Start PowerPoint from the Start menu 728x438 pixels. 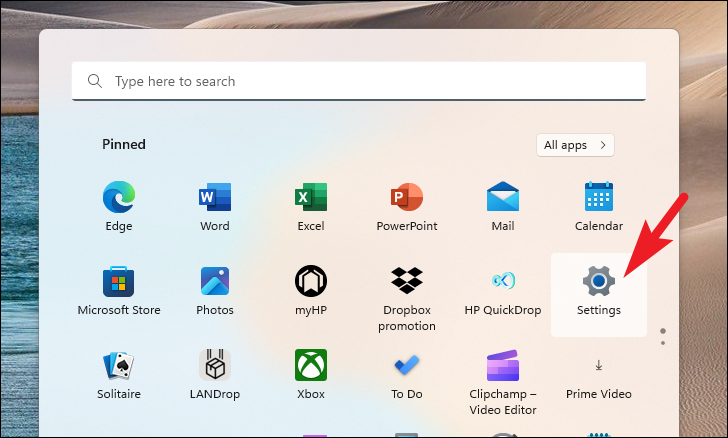click(407, 206)
